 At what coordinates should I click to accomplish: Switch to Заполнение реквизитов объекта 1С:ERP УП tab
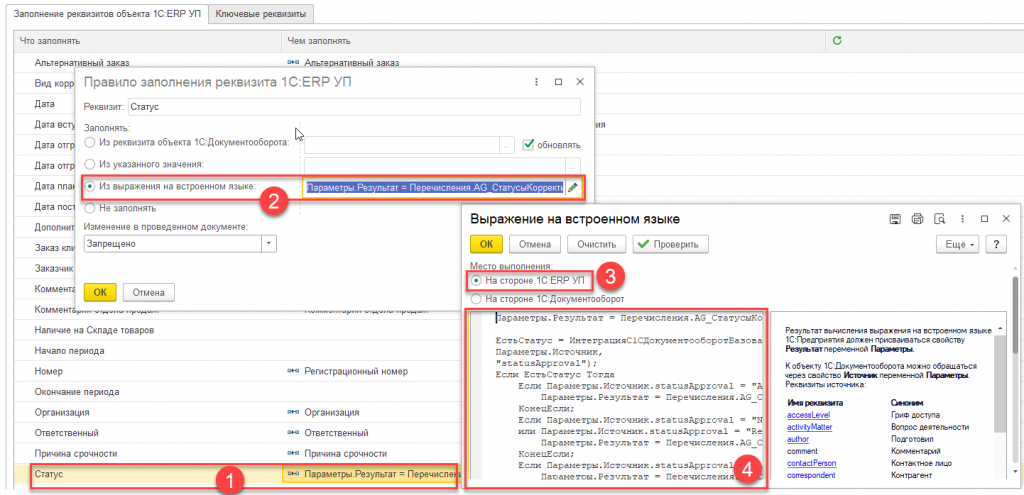click(110, 12)
